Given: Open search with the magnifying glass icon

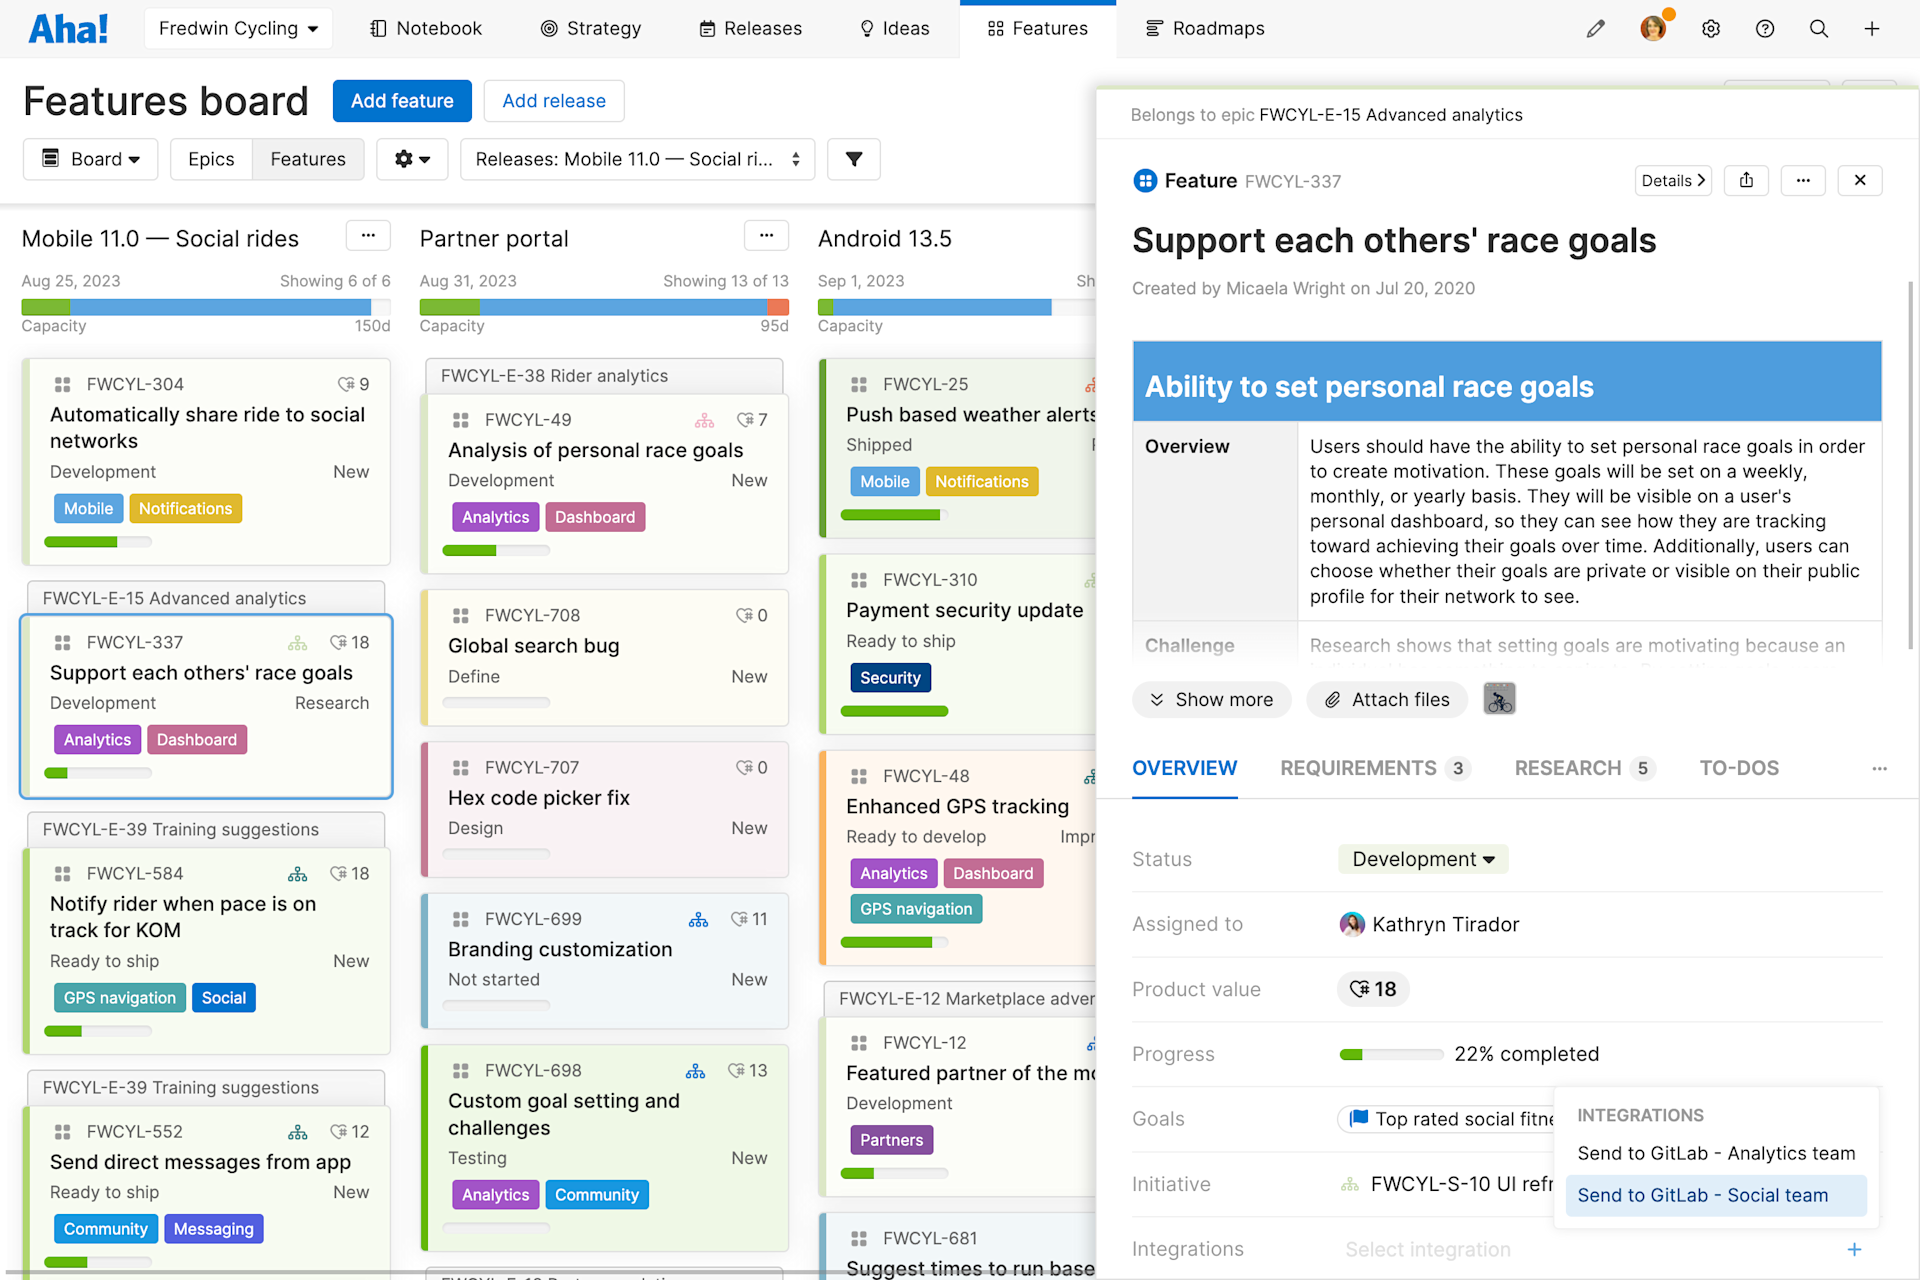Looking at the screenshot, I should tap(1819, 28).
